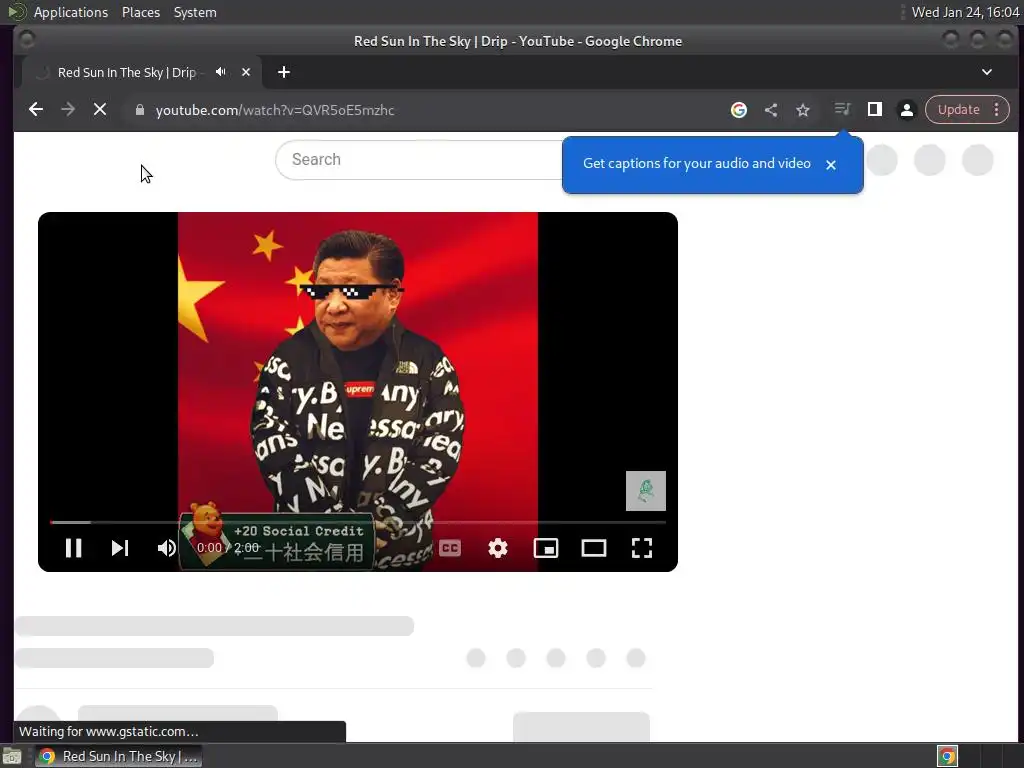View site information lock icon
The height and width of the screenshot is (768, 1024).
pyautogui.click(x=139, y=110)
